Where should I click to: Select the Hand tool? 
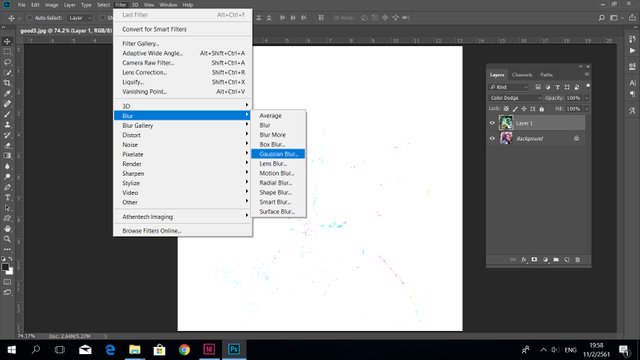pyautogui.click(x=7, y=229)
